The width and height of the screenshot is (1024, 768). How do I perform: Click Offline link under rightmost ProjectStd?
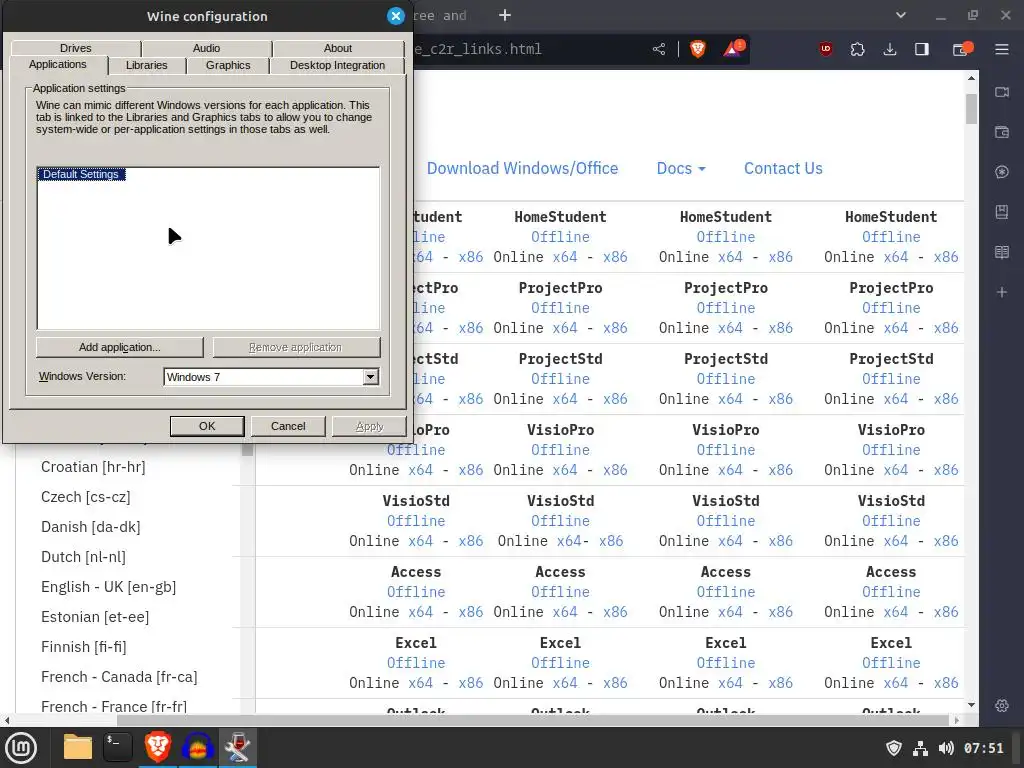click(x=891, y=379)
